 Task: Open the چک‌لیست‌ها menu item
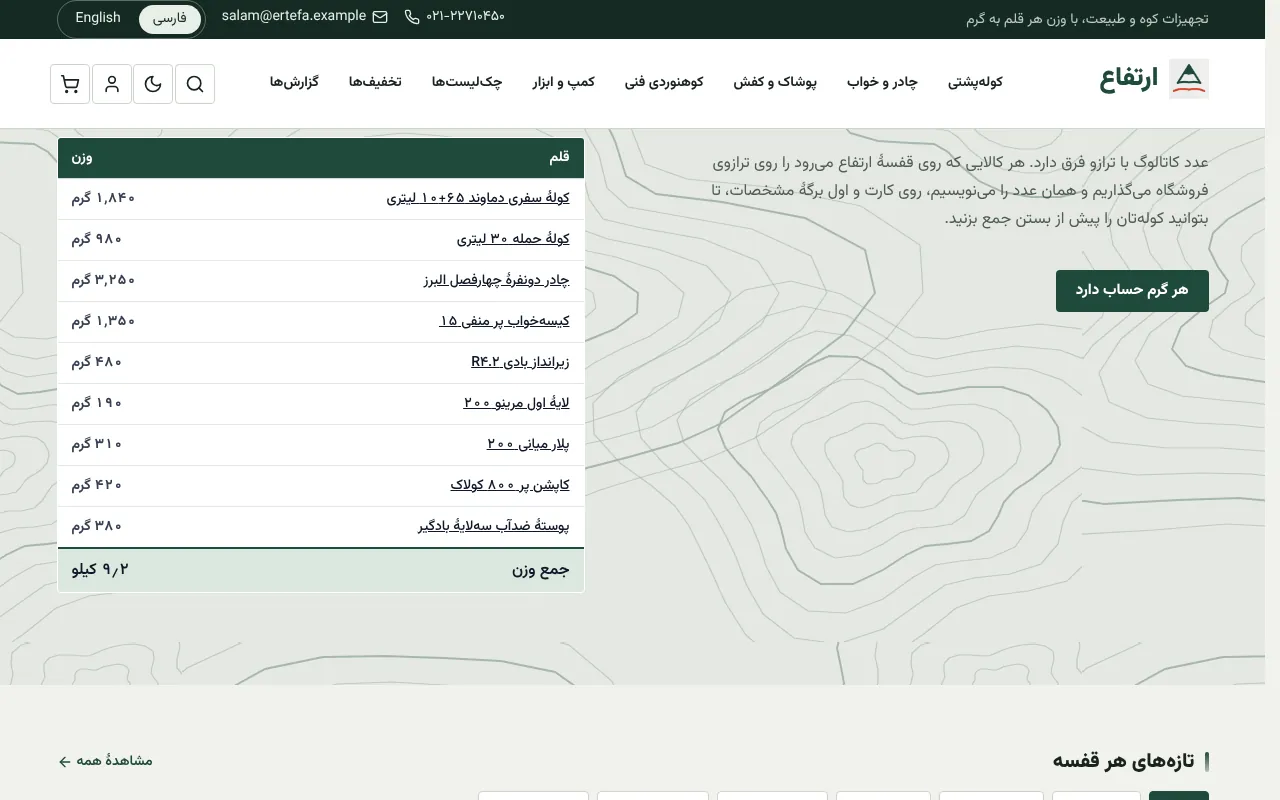click(x=467, y=82)
